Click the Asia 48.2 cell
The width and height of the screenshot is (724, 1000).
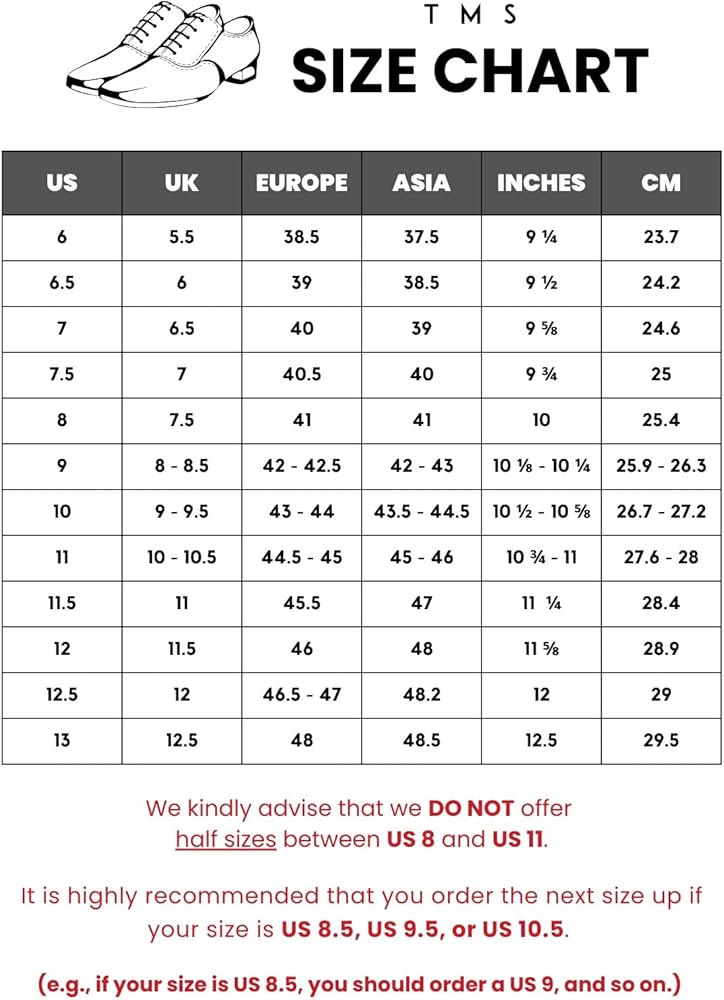click(421, 694)
